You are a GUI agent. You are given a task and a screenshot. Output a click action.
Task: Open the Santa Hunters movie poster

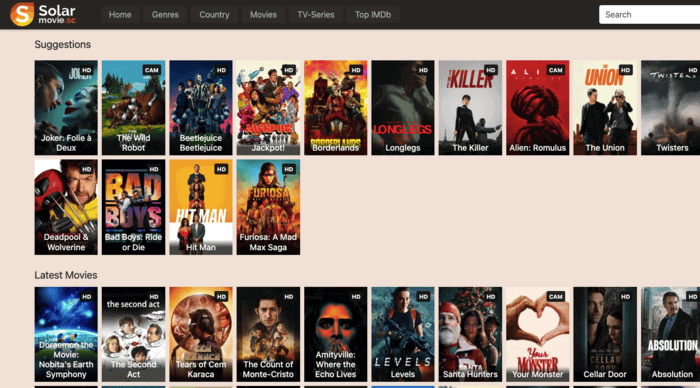click(470, 334)
